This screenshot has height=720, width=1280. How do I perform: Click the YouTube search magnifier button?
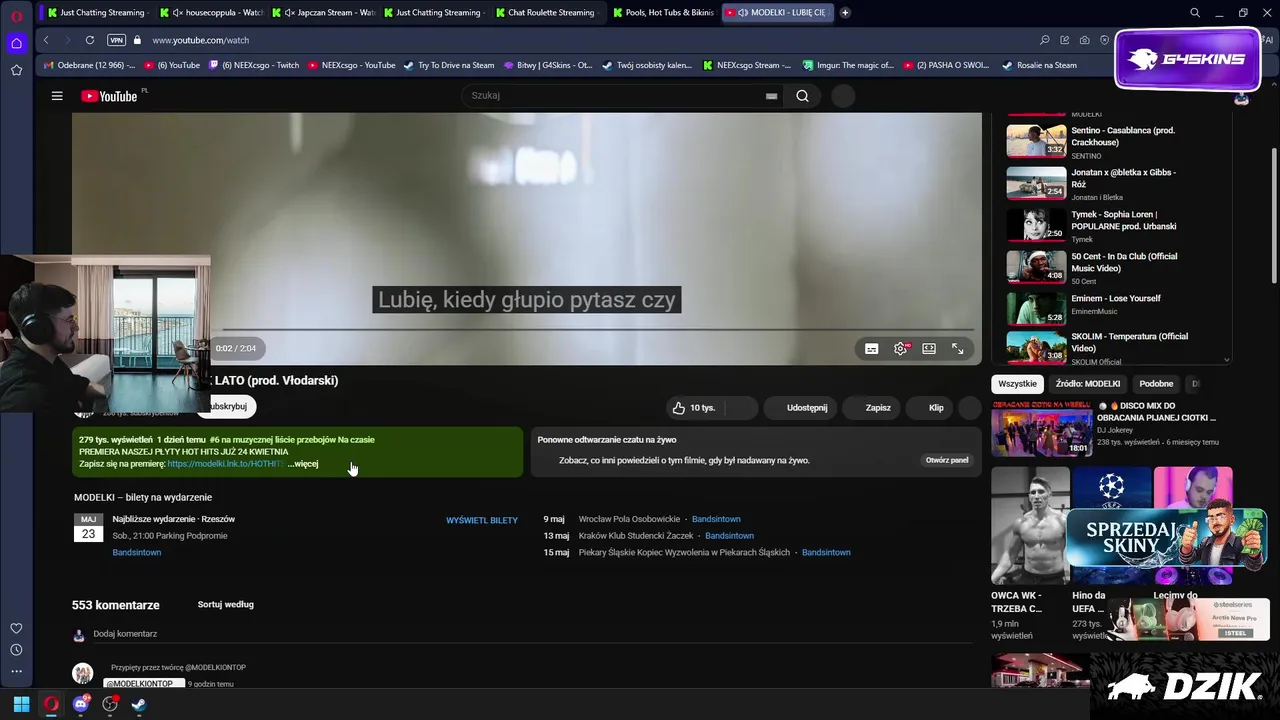point(802,96)
